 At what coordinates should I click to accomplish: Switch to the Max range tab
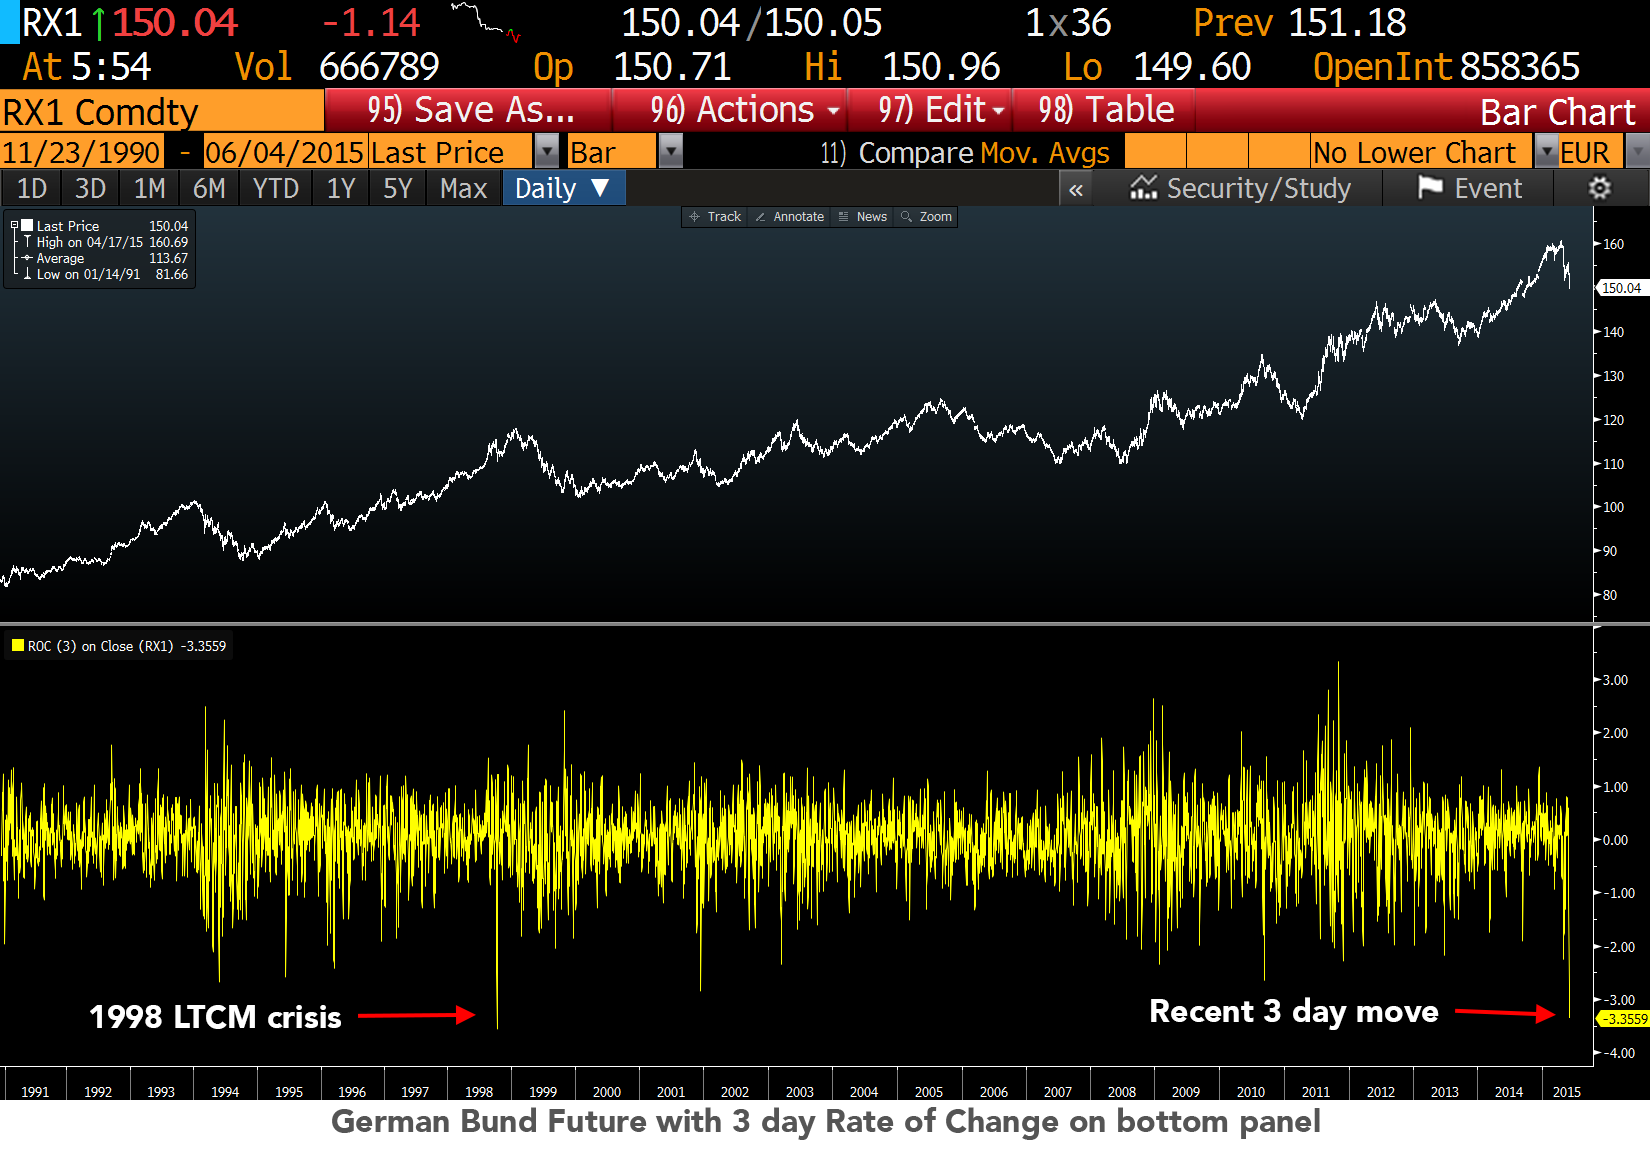(463, 188)
